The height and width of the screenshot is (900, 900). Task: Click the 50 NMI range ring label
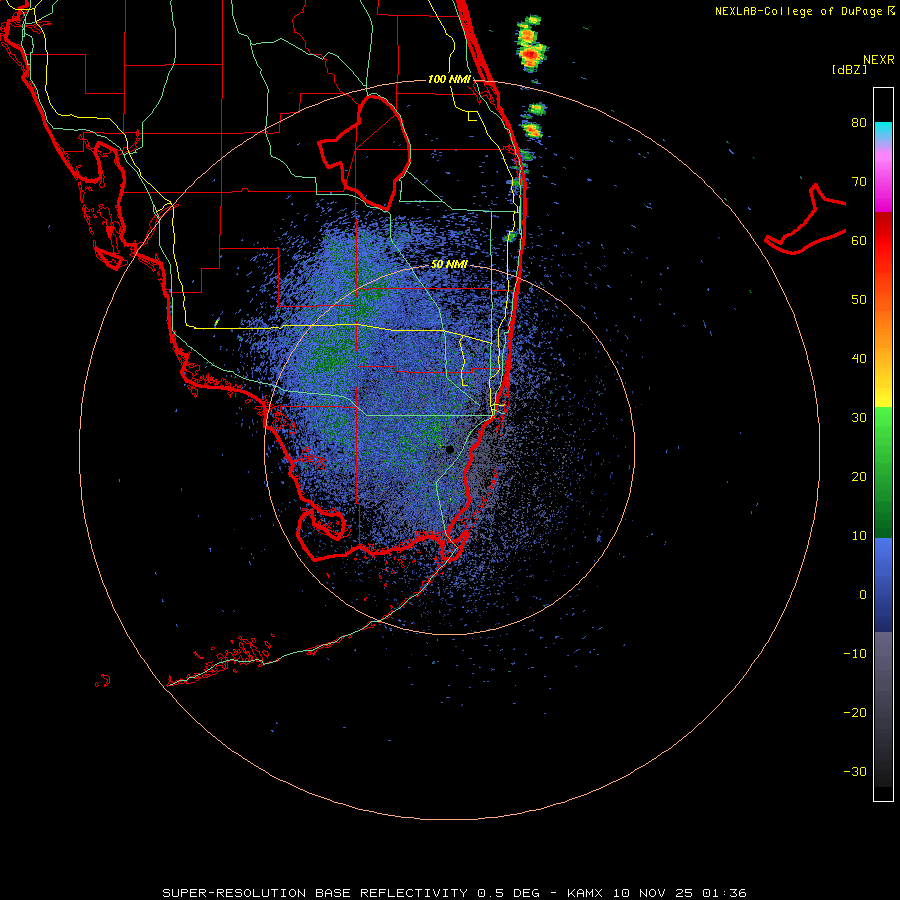coord(449,264)
